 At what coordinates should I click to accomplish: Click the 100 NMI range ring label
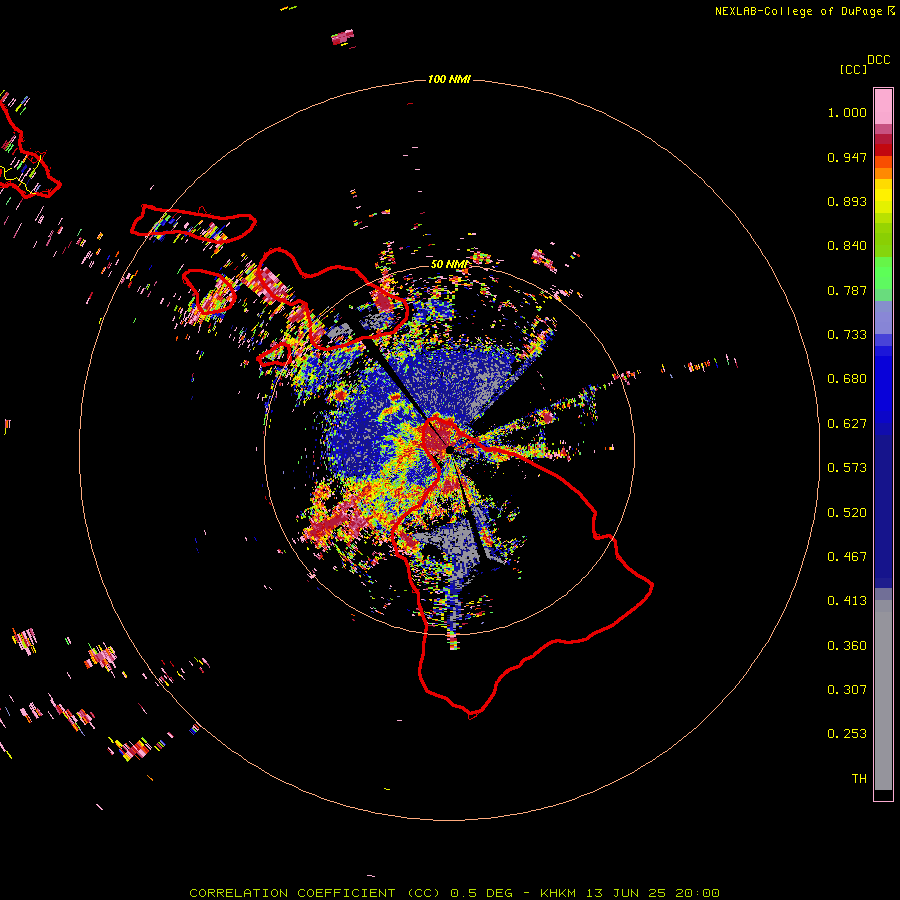tap(449, 79)
